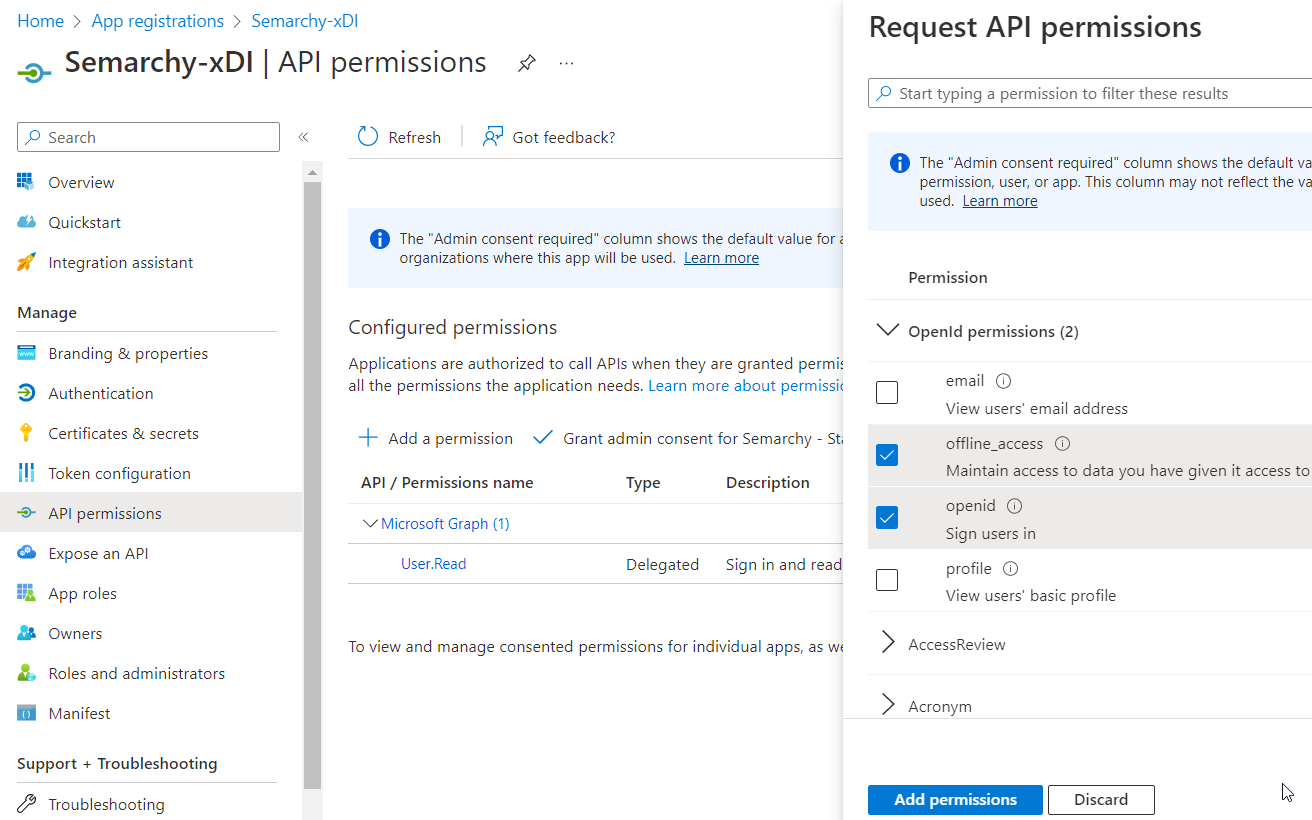Click the App roles icon
The height and width of the screenshot is (820, 1312).
click(x=26, y=593)
